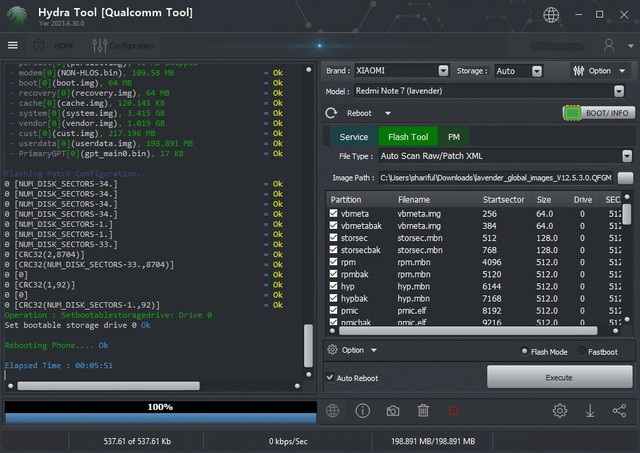Image resolution: width=640 pixels, height=453 pixels.
Task: Toggle the Auto Reboot checkbox
Action: 330,378
